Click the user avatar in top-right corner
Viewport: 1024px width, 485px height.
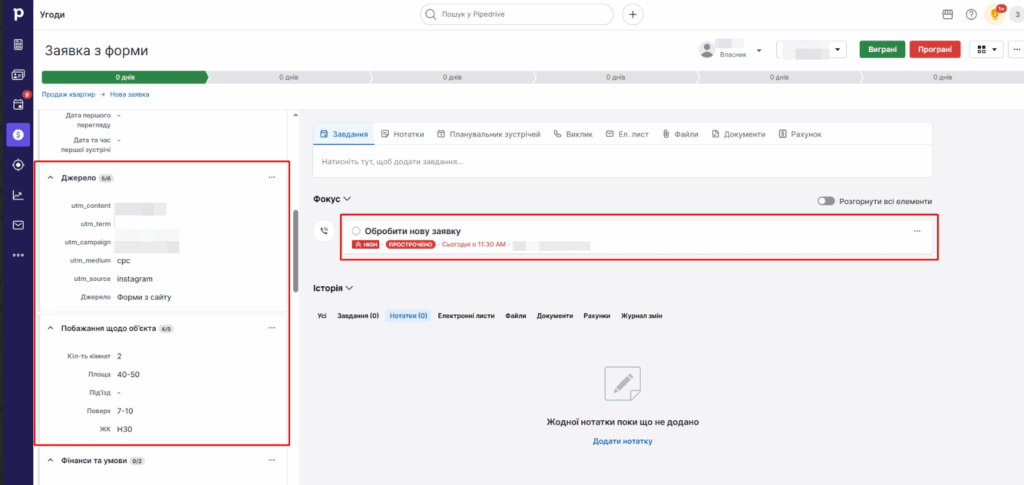point(1016,14)
